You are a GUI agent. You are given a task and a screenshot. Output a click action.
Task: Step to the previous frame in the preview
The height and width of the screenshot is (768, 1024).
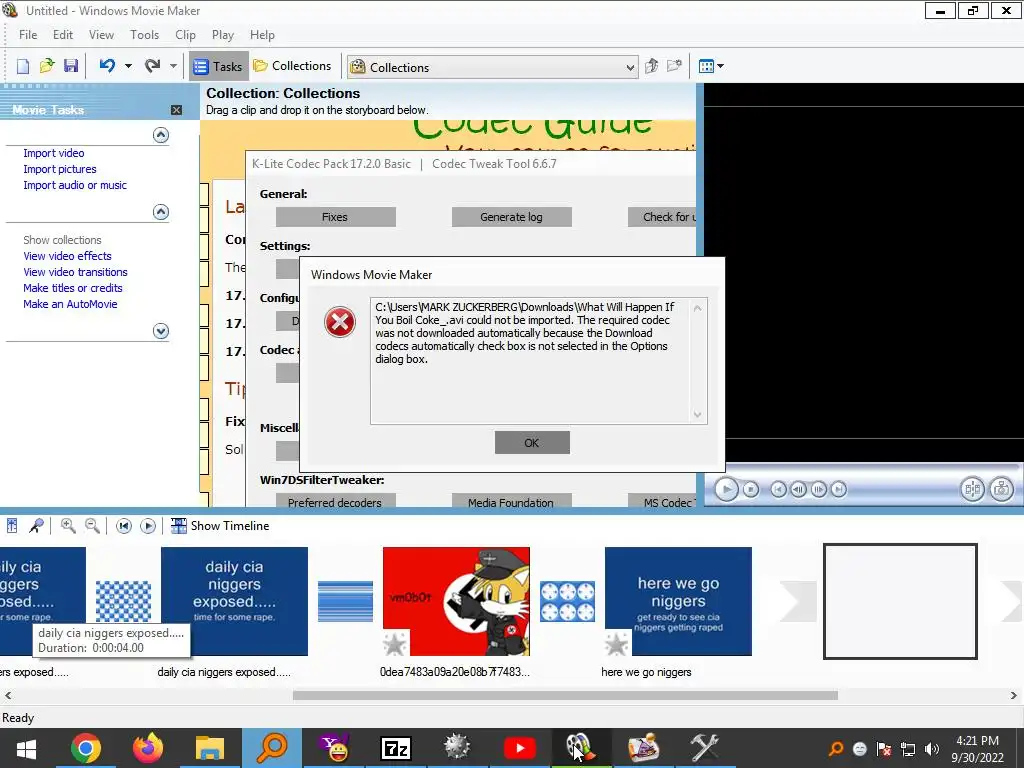(x=798, y=489)
